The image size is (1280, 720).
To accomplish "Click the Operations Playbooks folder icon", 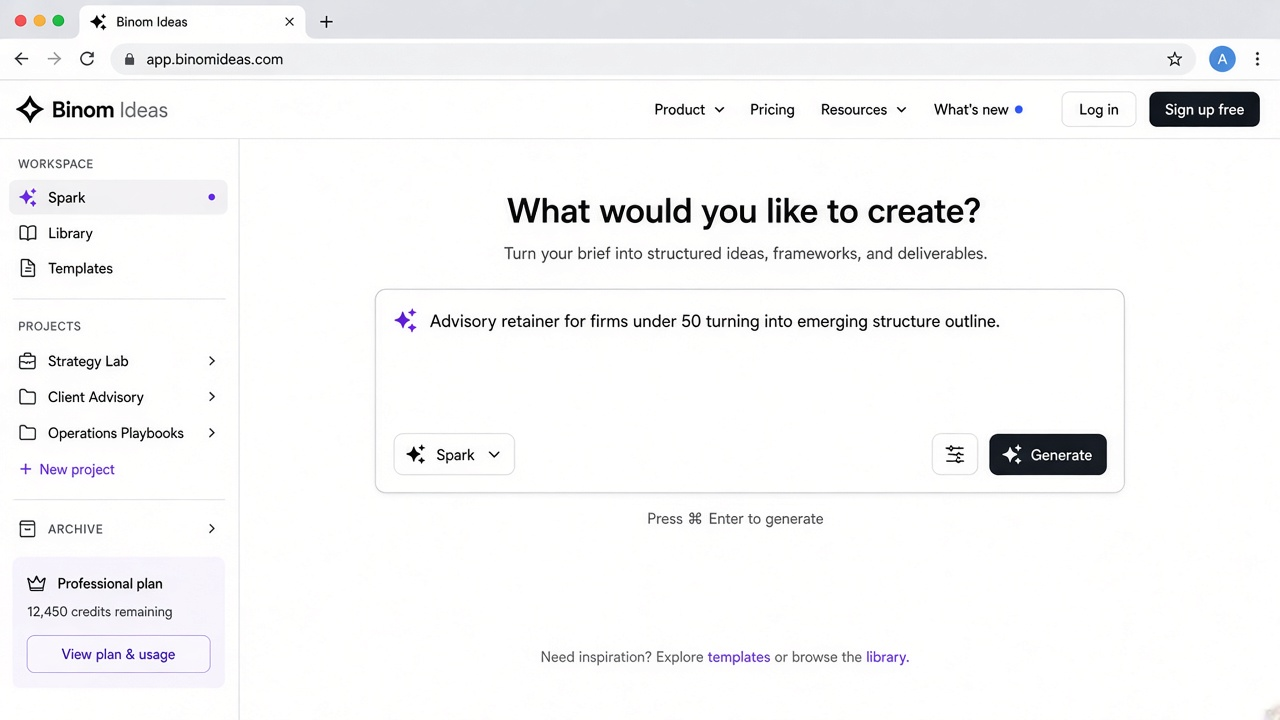I will coord(28,433).
